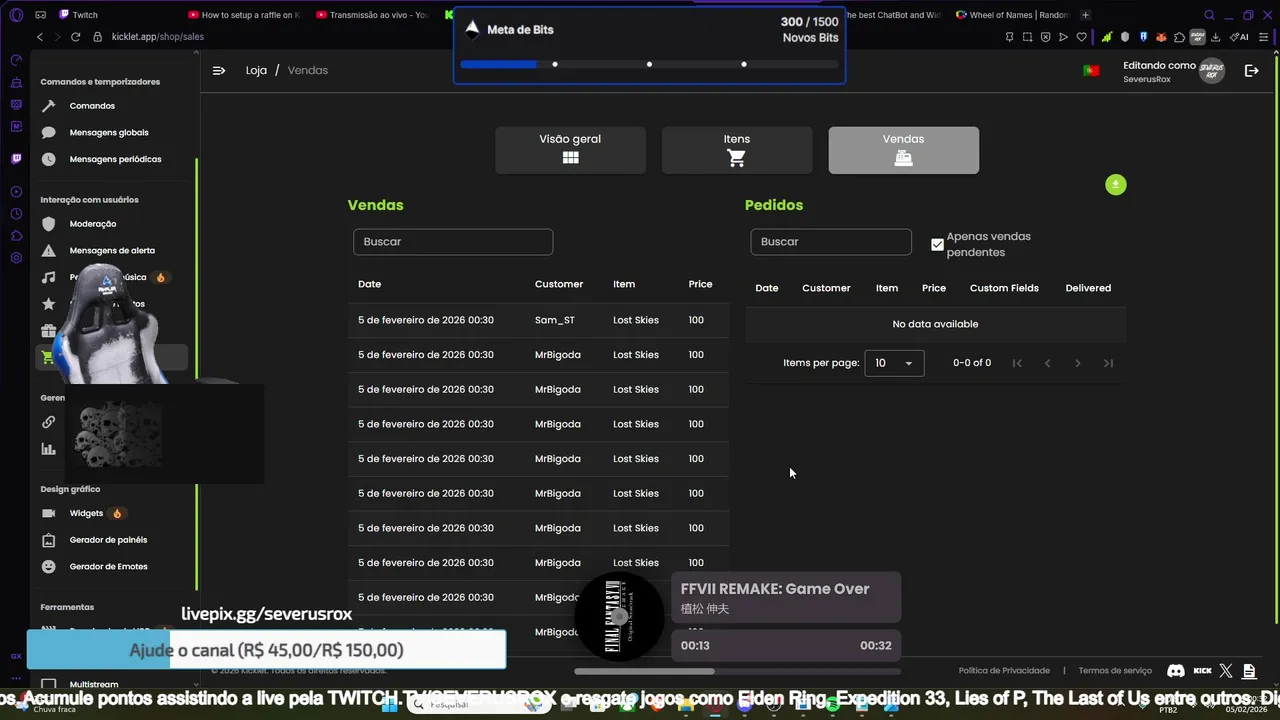Focus the Vendas Buscar search field

point(453,242)
